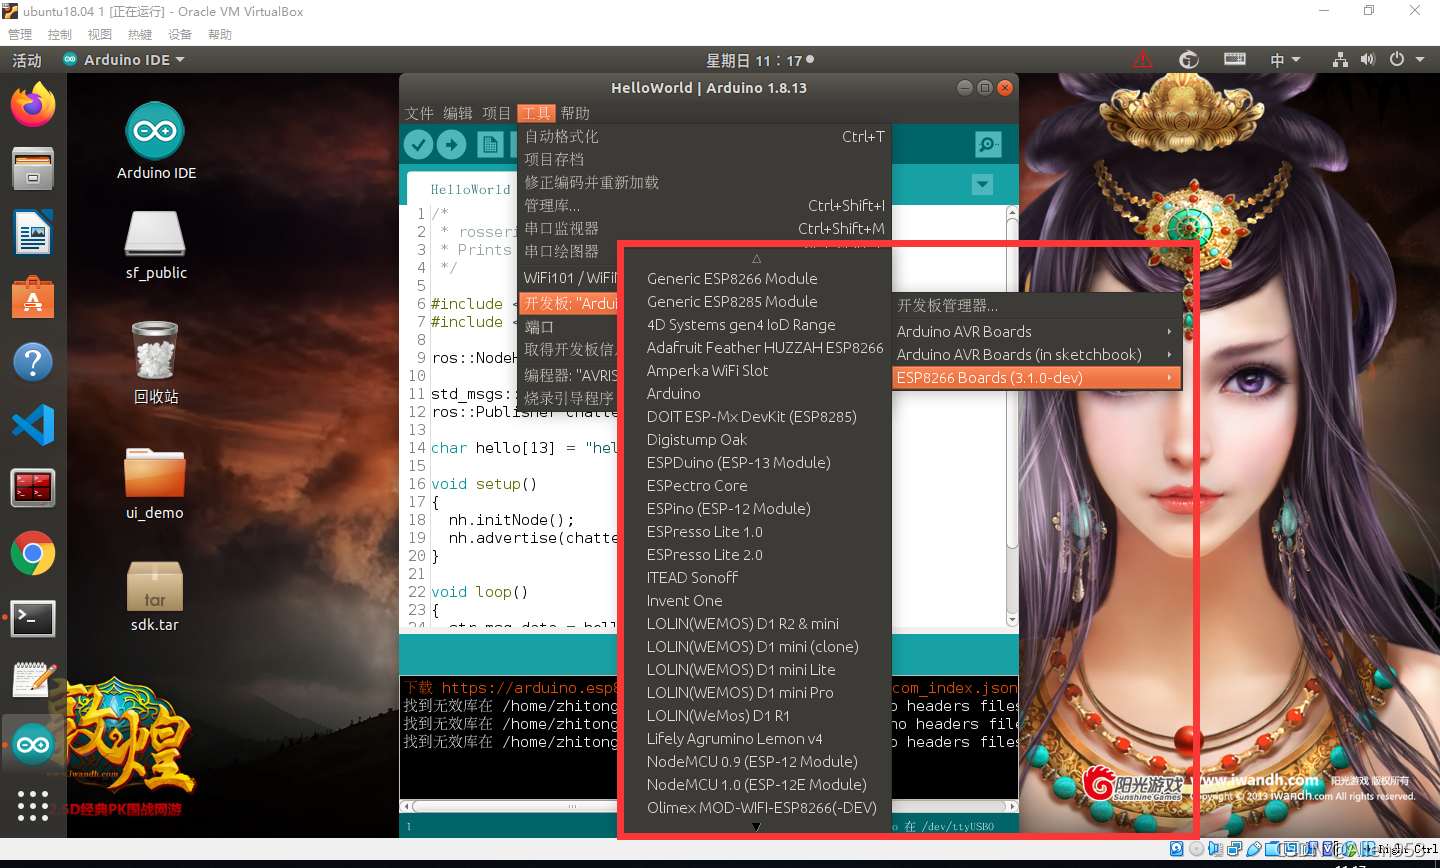Click the keyboard indicator in the top bar

click(1235, 60)
